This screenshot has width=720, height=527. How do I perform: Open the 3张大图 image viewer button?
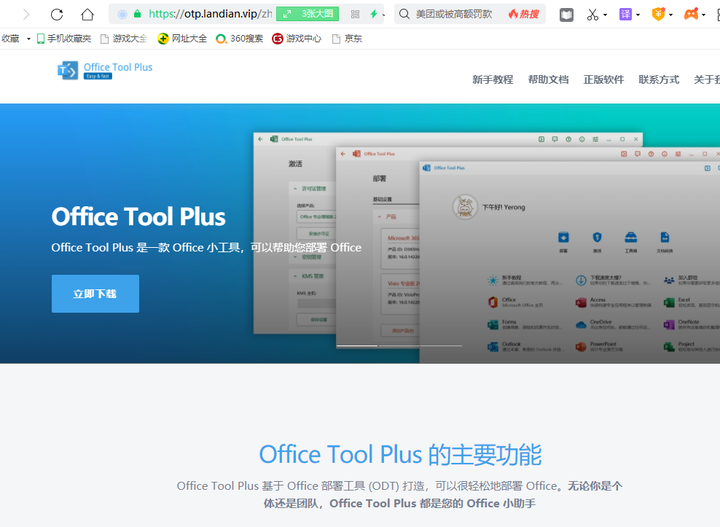click(x=308, y=14)
